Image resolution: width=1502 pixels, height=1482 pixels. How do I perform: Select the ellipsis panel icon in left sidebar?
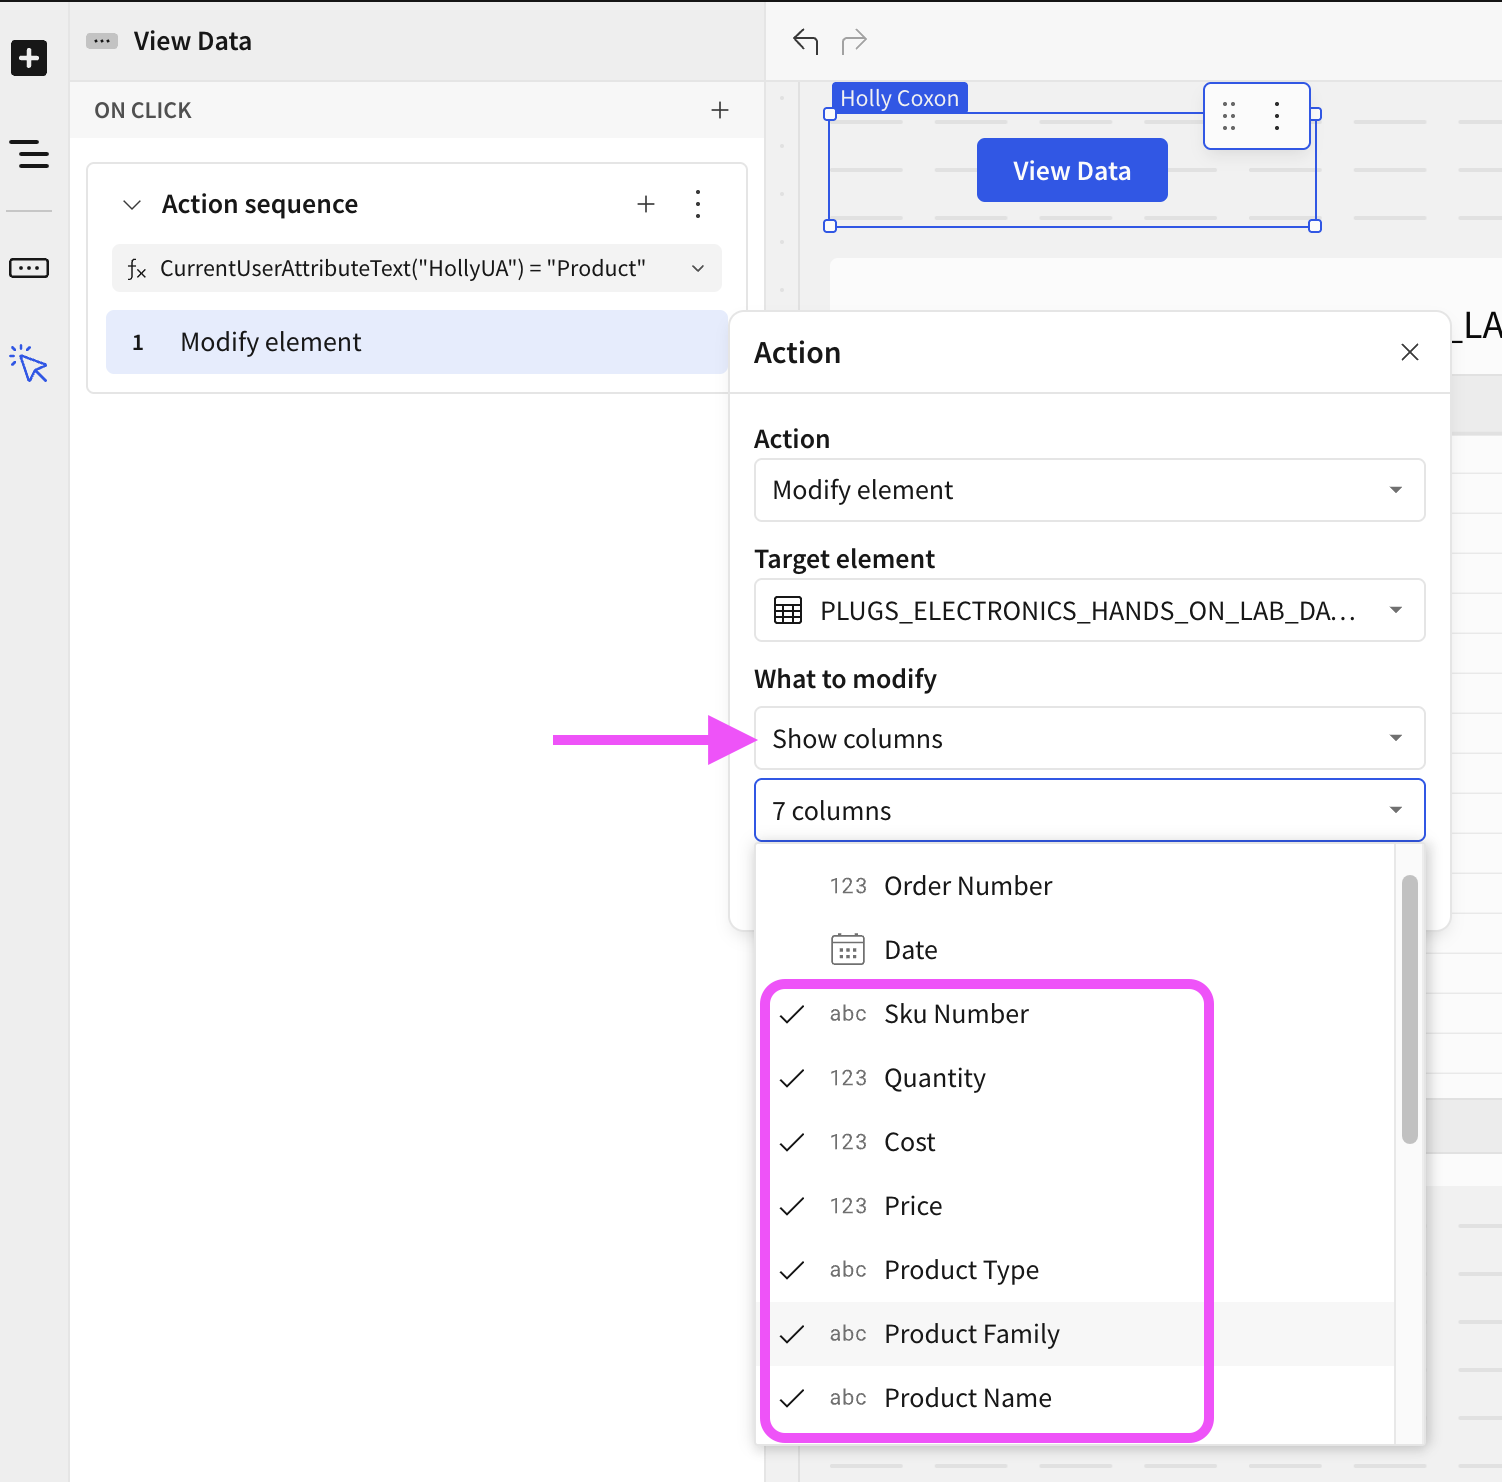(29, 267)
